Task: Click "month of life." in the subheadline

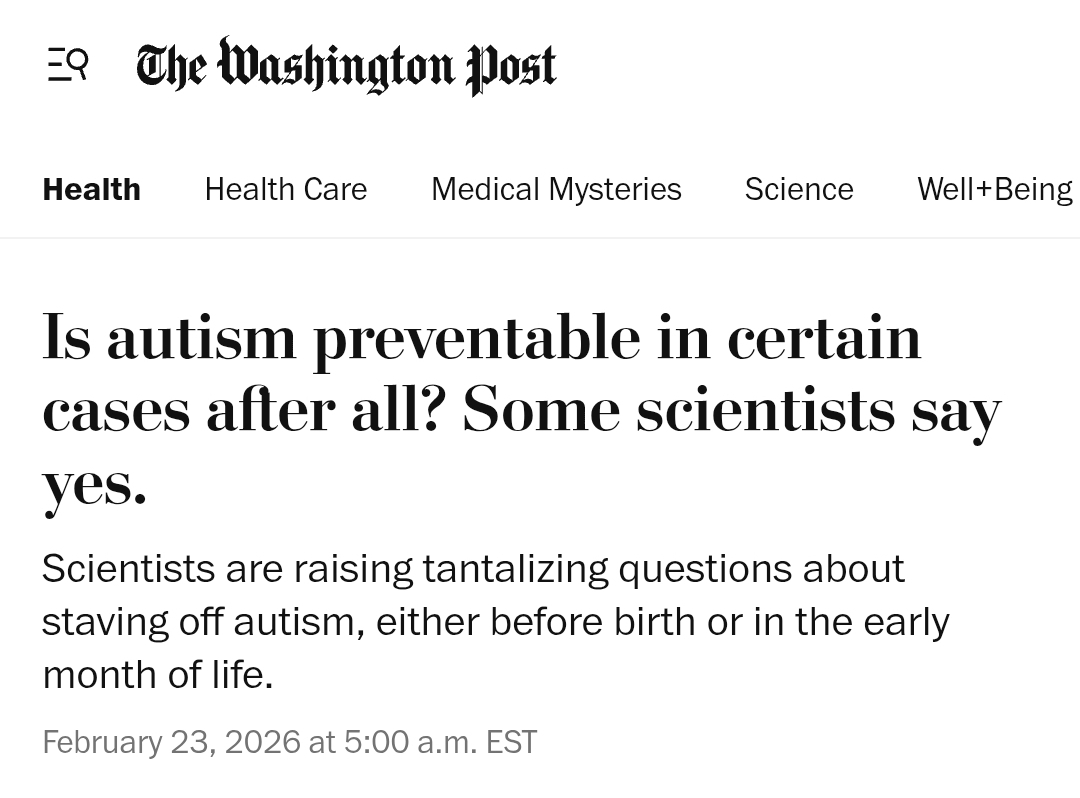Action: 157,675
